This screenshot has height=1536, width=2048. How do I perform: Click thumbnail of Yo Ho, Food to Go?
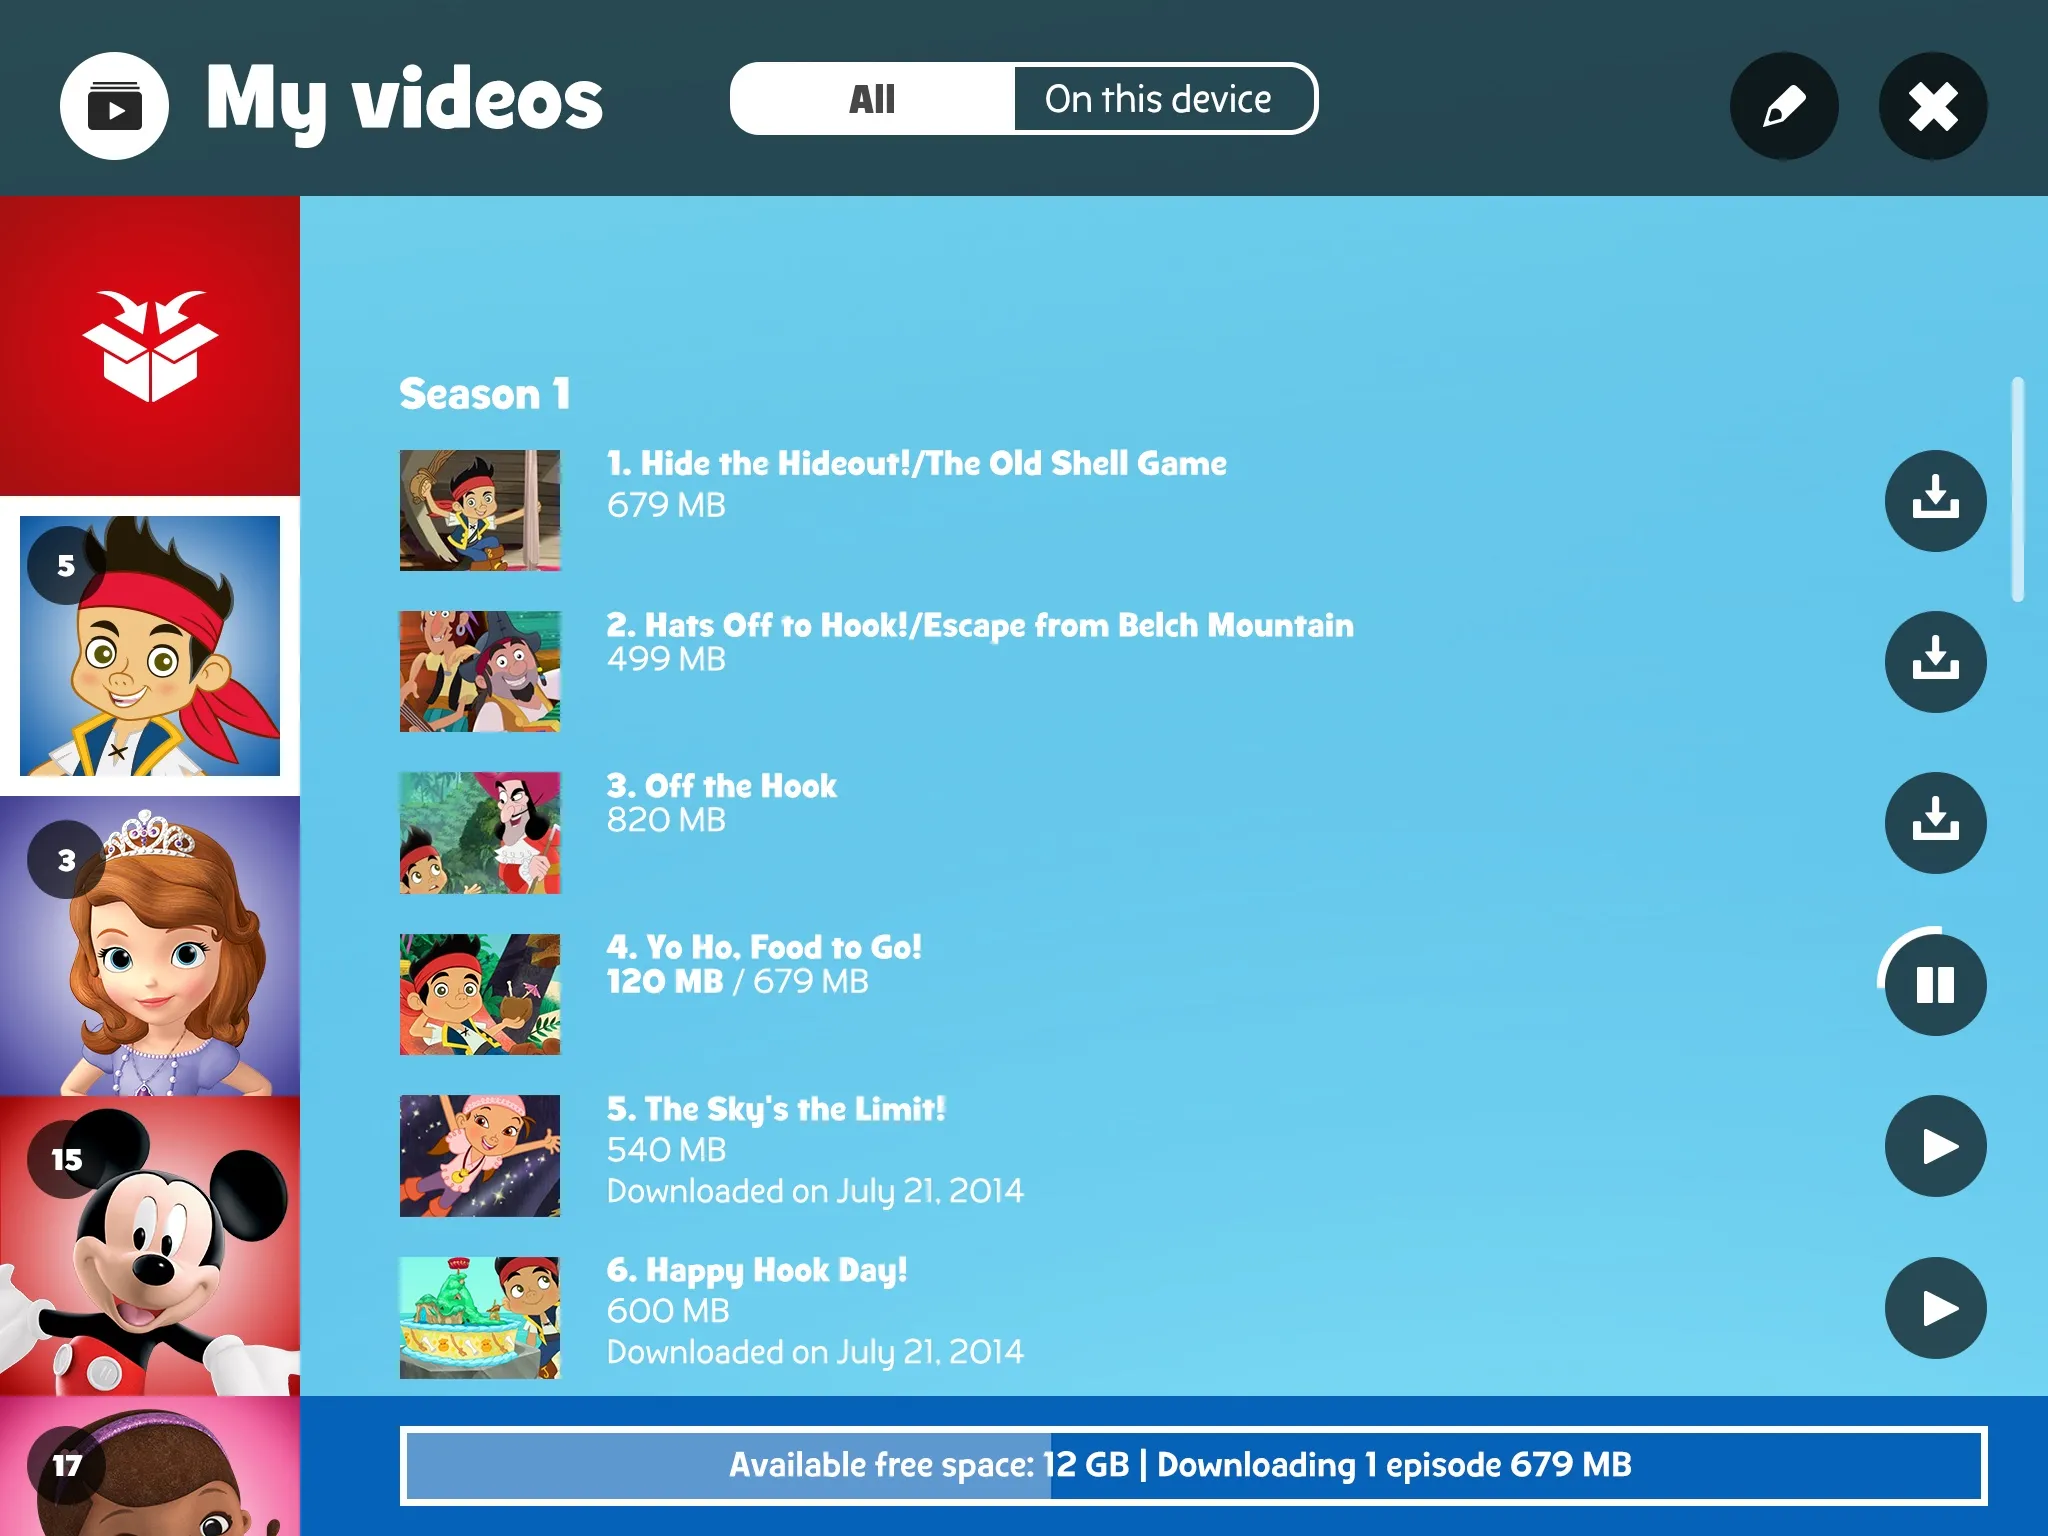click(x=480, y=995)
